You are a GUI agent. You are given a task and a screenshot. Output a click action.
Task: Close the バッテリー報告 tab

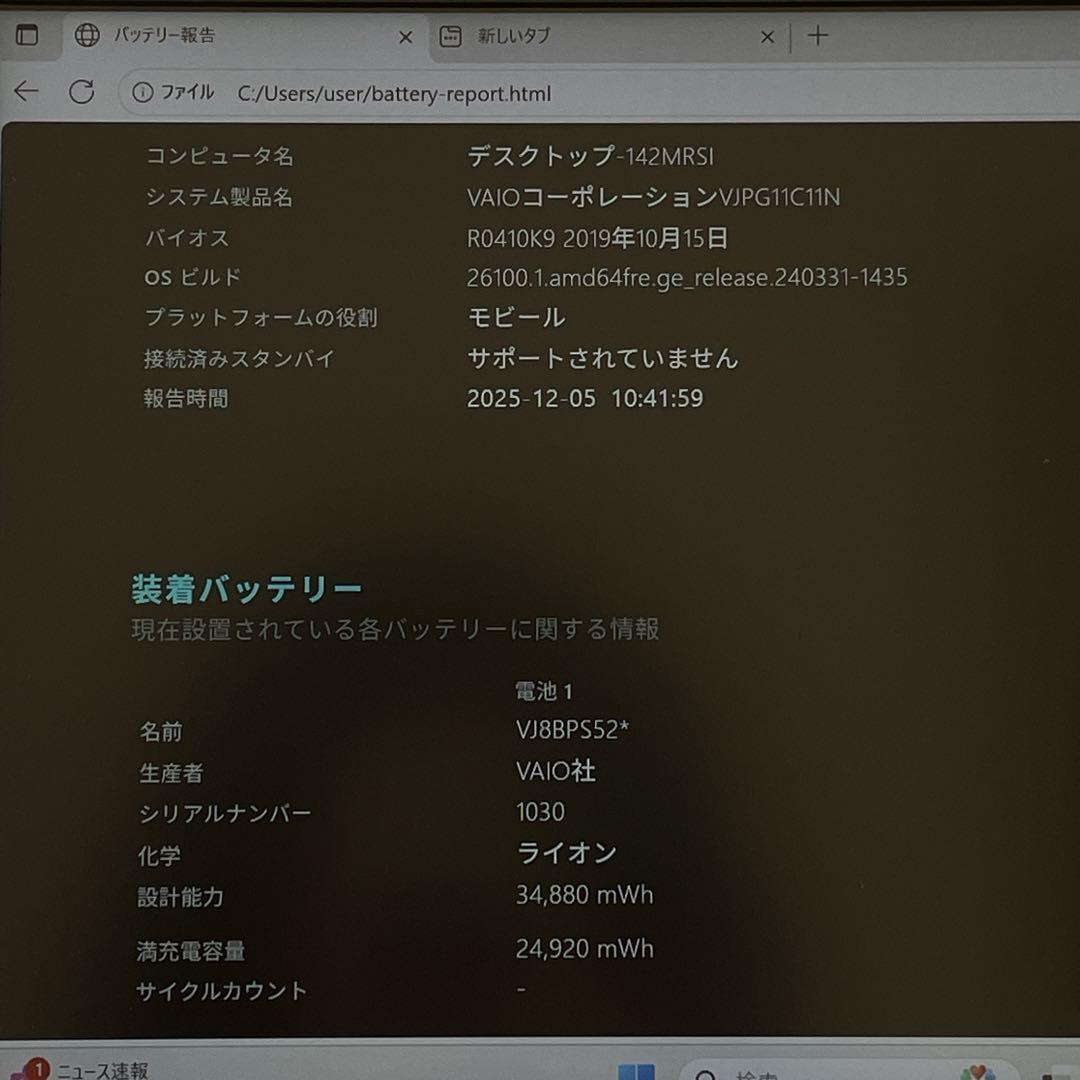[x=405, y=36]
